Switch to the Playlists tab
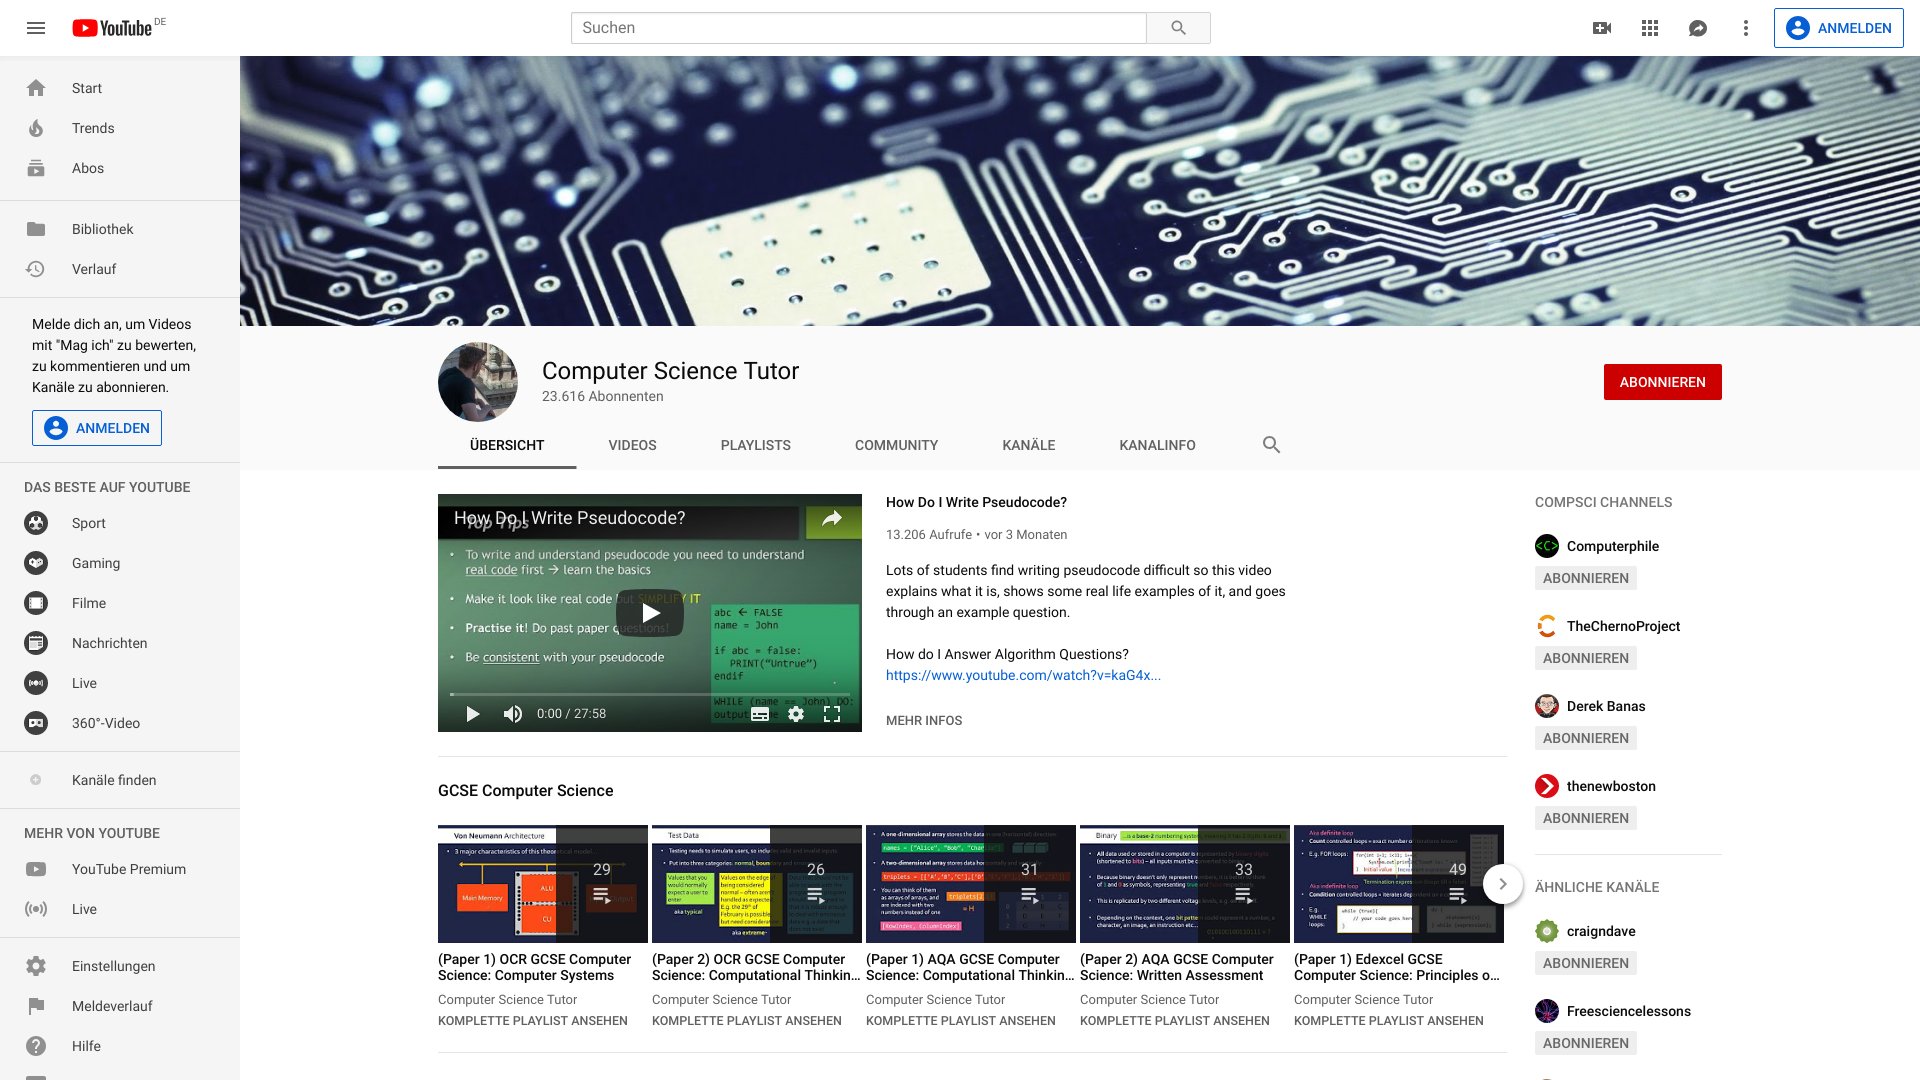The image size is (1920, 1080). click(756, 445)
